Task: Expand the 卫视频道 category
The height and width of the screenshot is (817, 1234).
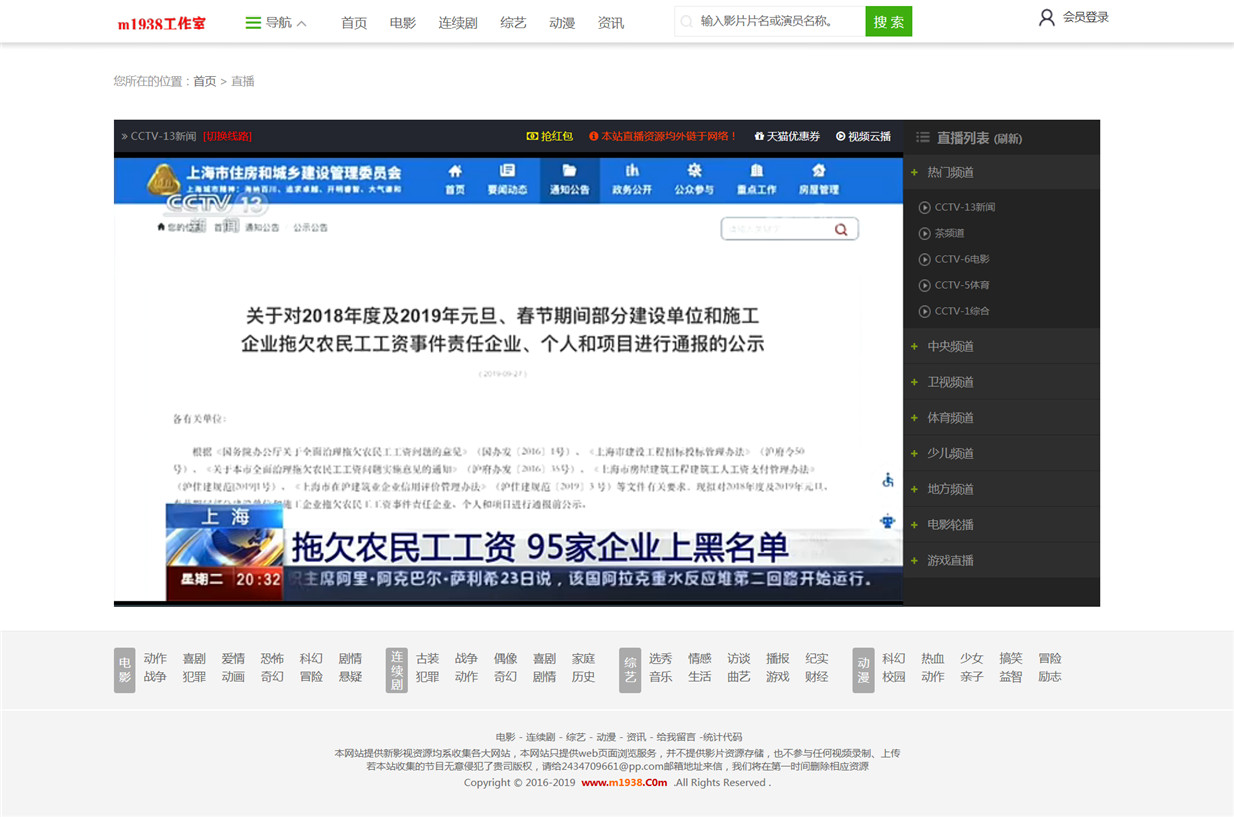Action: [x=1001, y=382]
